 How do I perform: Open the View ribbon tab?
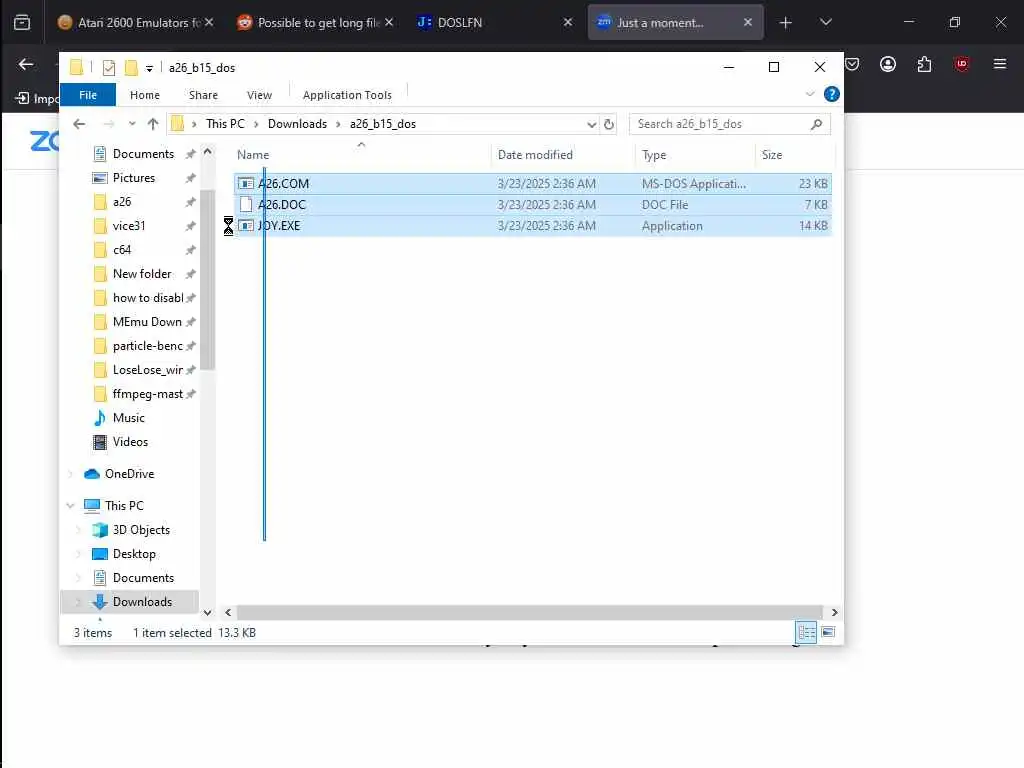pos(259,95)
